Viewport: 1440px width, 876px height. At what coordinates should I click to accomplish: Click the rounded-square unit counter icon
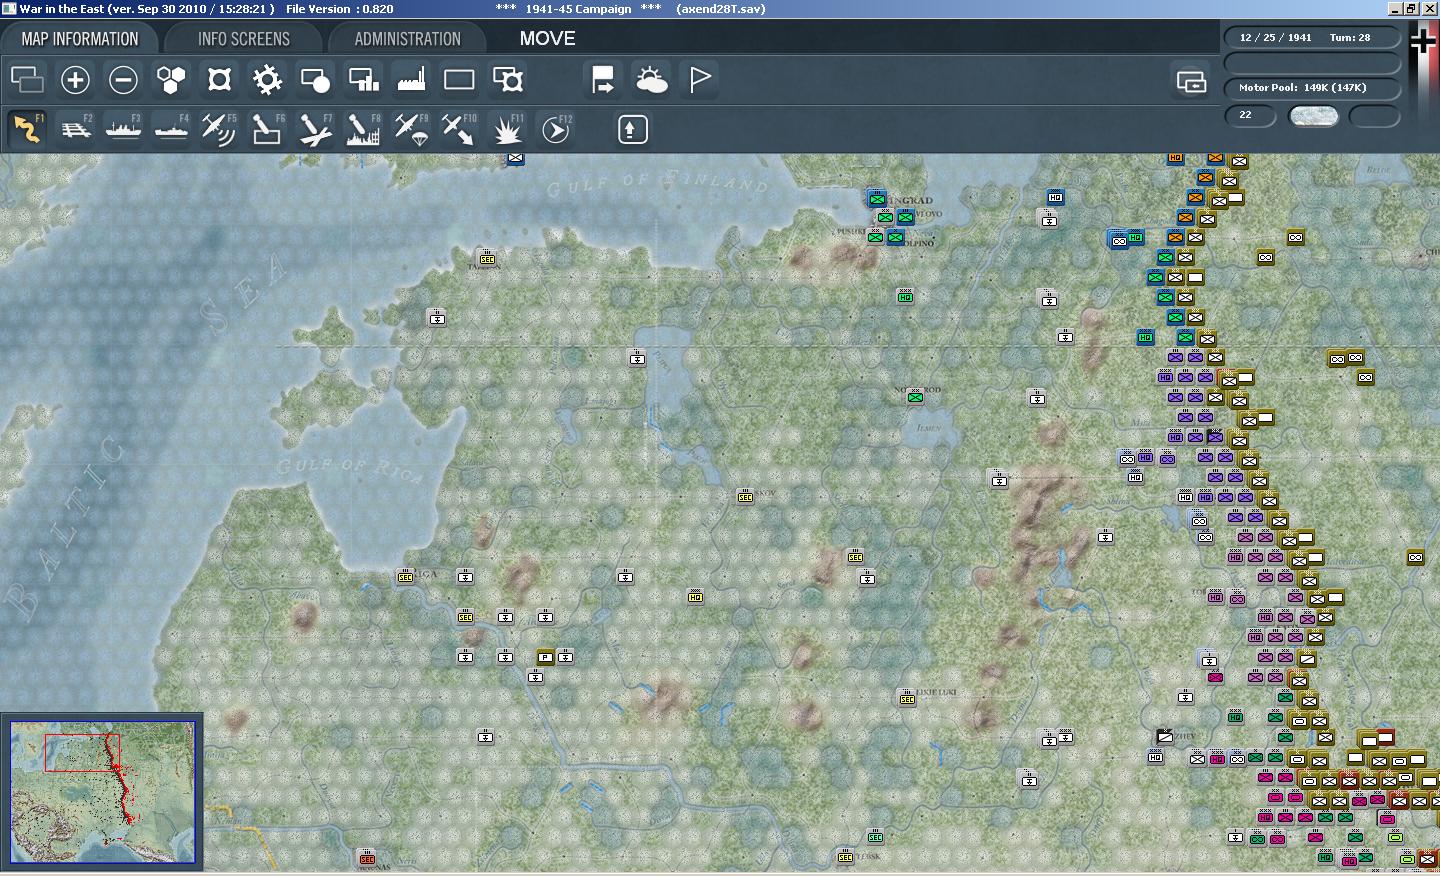219,79
